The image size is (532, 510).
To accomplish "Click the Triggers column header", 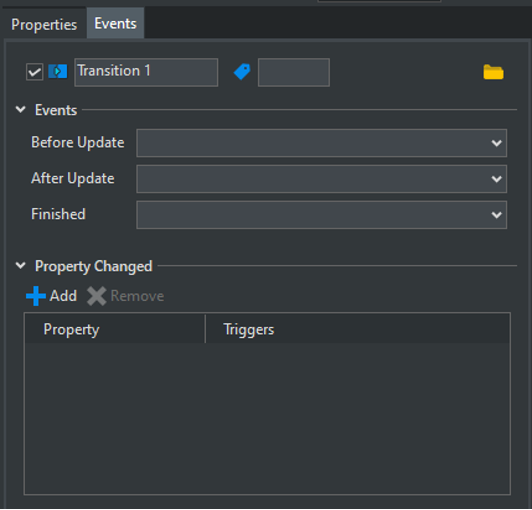I will [358, 329].
